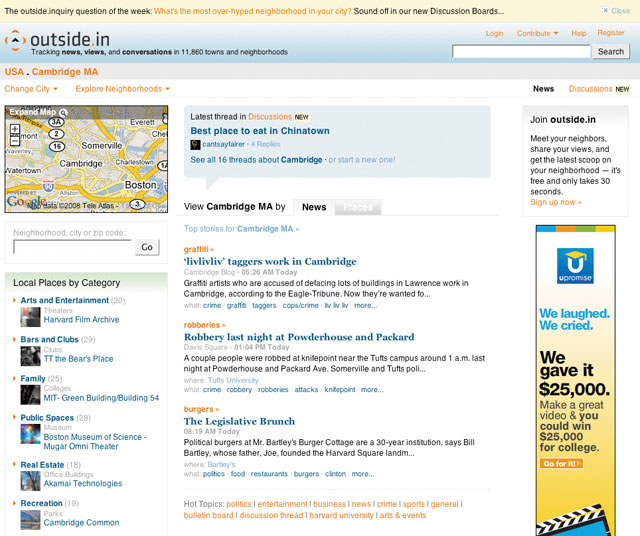640x536 pixels.
Task: Open the Cambridge Common place link
Action: point(81,523)
